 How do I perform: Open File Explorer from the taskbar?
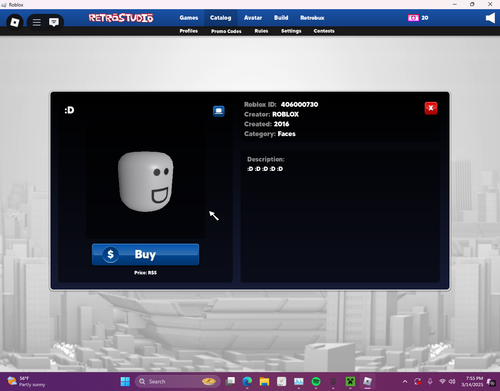tap(264, 381)
